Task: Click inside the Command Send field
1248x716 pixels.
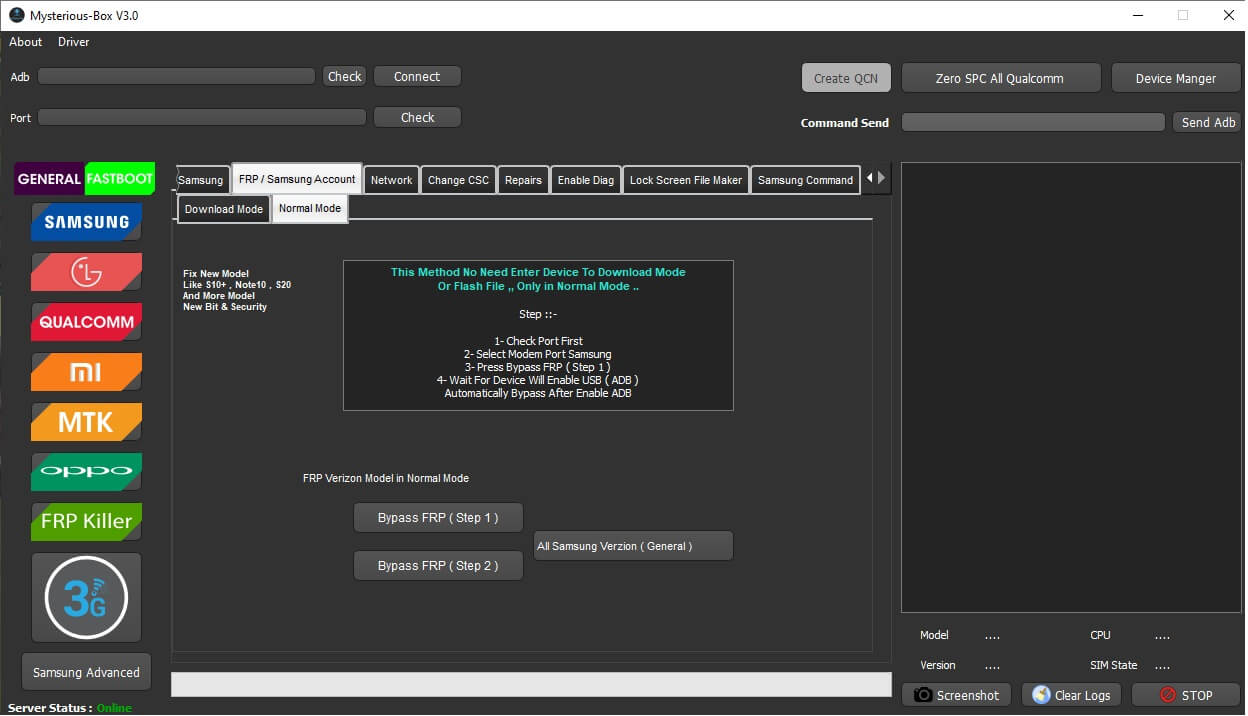Action: click(x=1031, y=121)
